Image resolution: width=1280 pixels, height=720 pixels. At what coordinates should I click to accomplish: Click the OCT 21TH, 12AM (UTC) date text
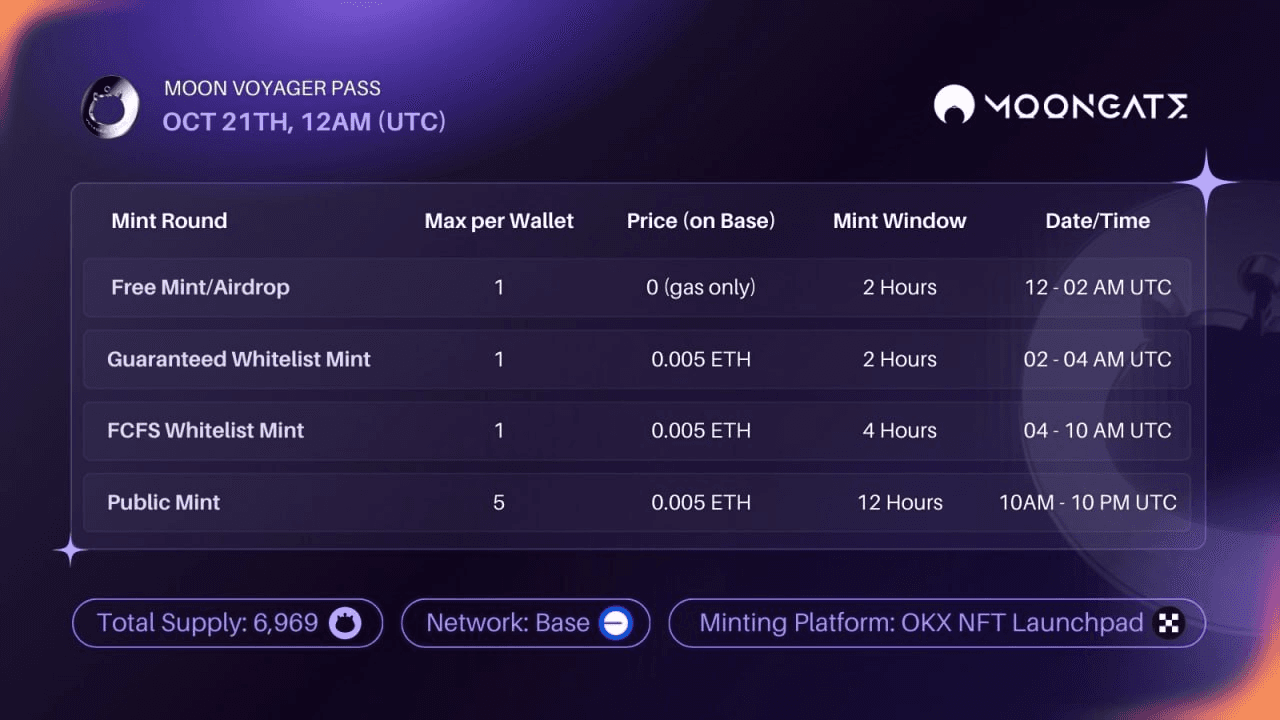click(304, 122)
